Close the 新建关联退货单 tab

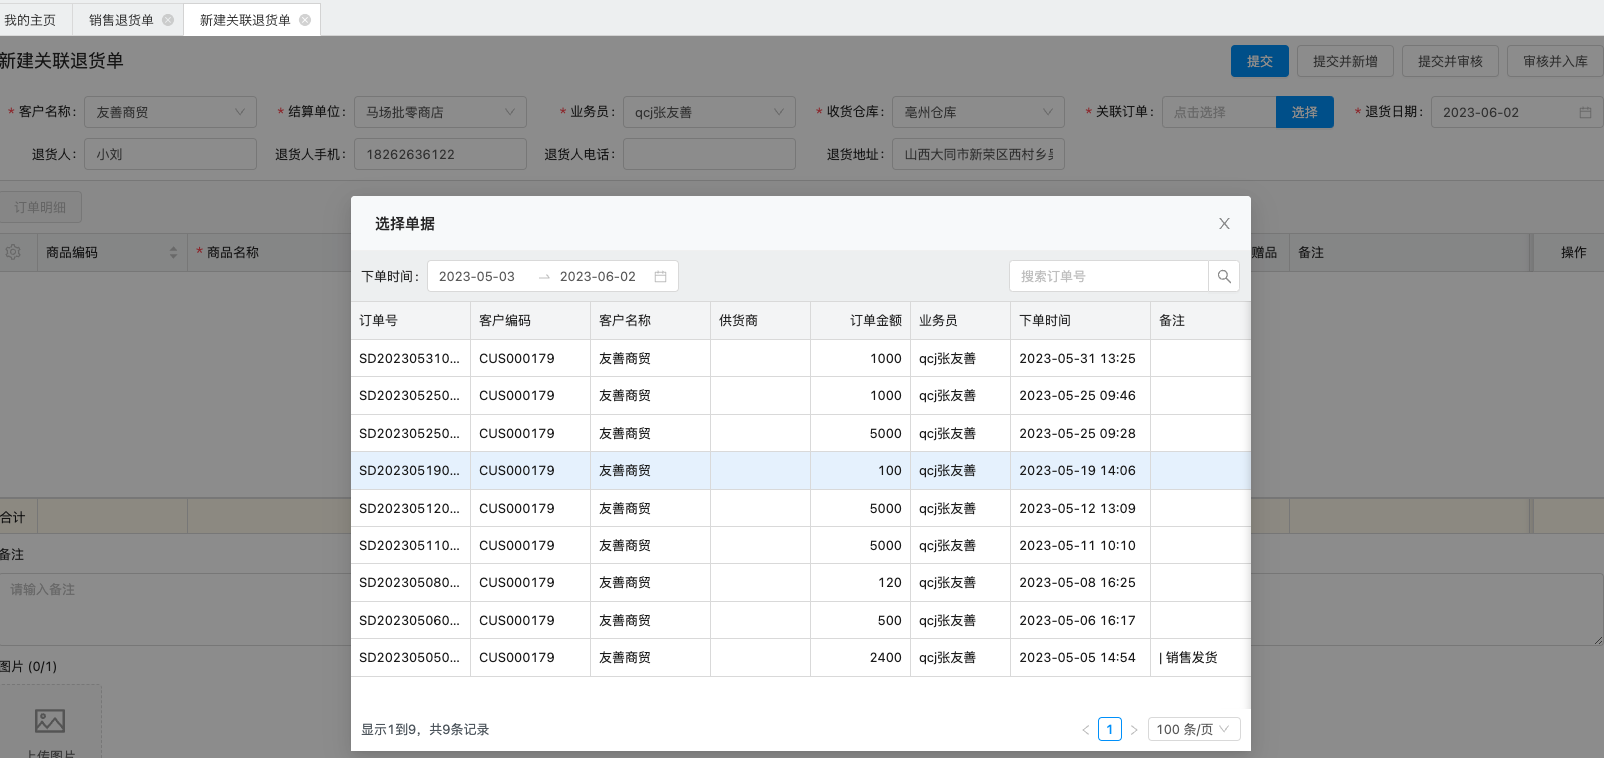click(305, 20)
